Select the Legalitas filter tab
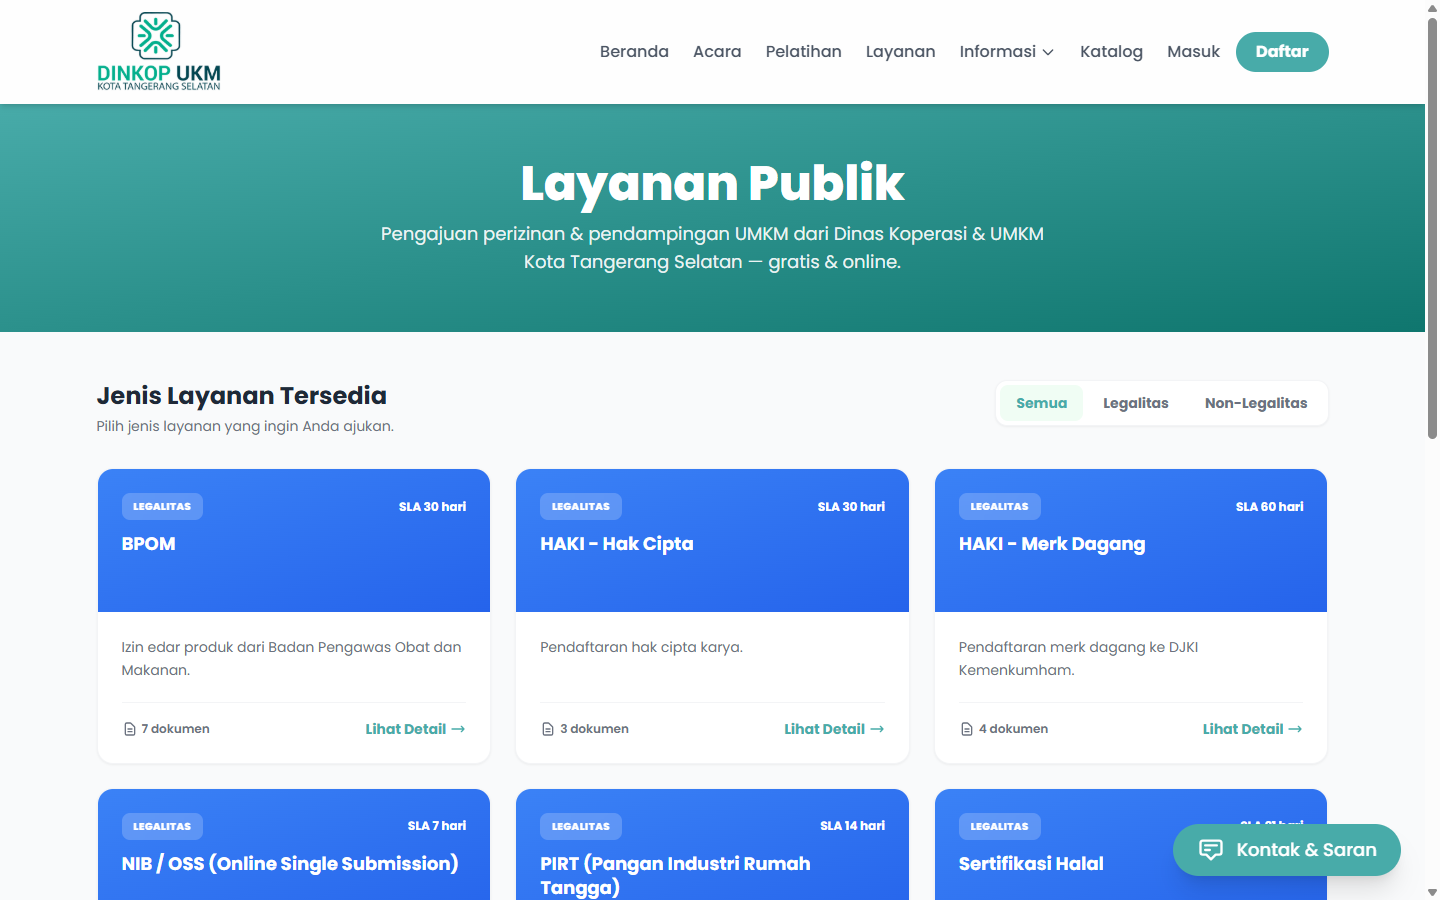The image size is (1440, 900). tap(1135, 403)
